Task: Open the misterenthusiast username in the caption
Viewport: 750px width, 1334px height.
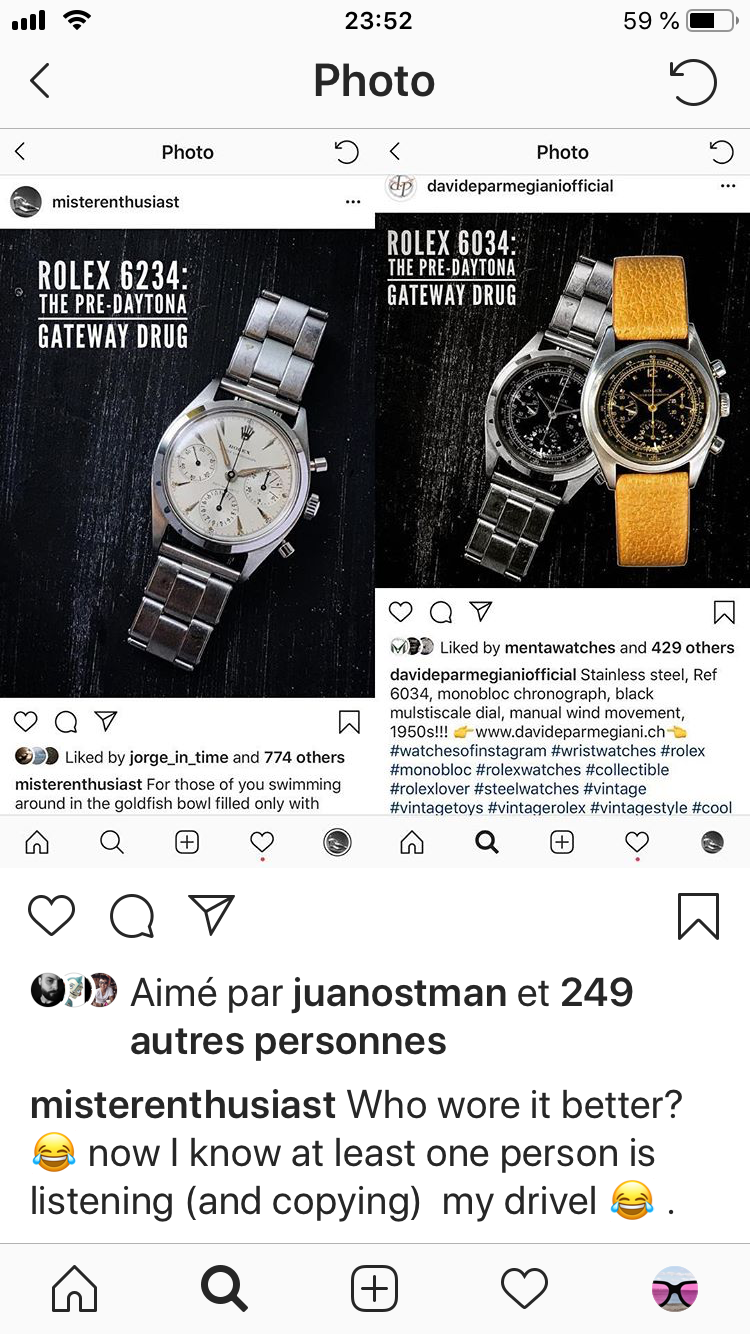Action: click(183, 1105)
